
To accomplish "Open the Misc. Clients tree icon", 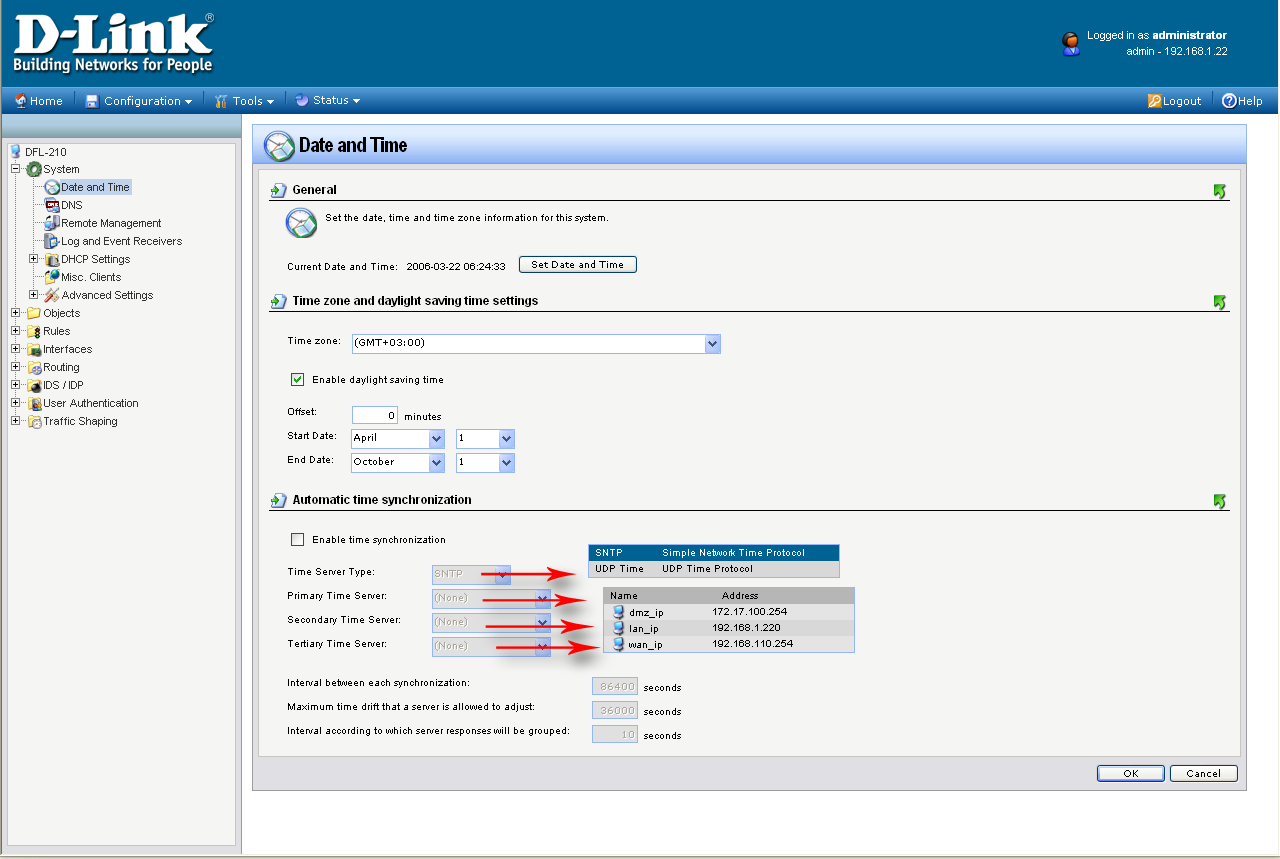I will point(52,277).
